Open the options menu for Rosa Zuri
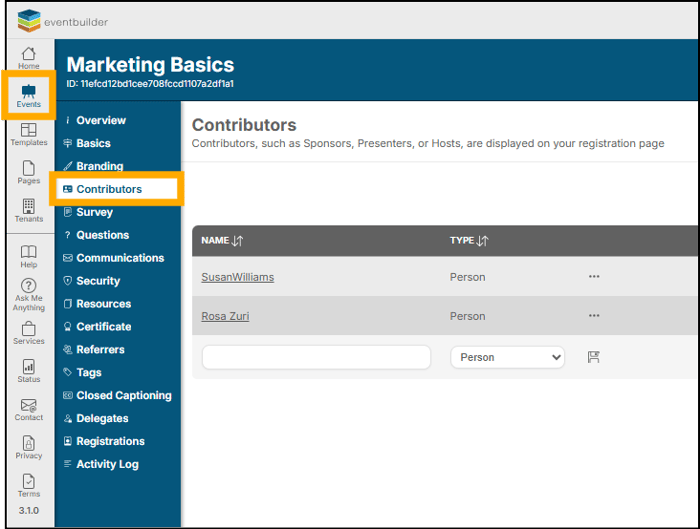Image resolution: width=700 pixels, height=529 pixels. tap(594, 316)
